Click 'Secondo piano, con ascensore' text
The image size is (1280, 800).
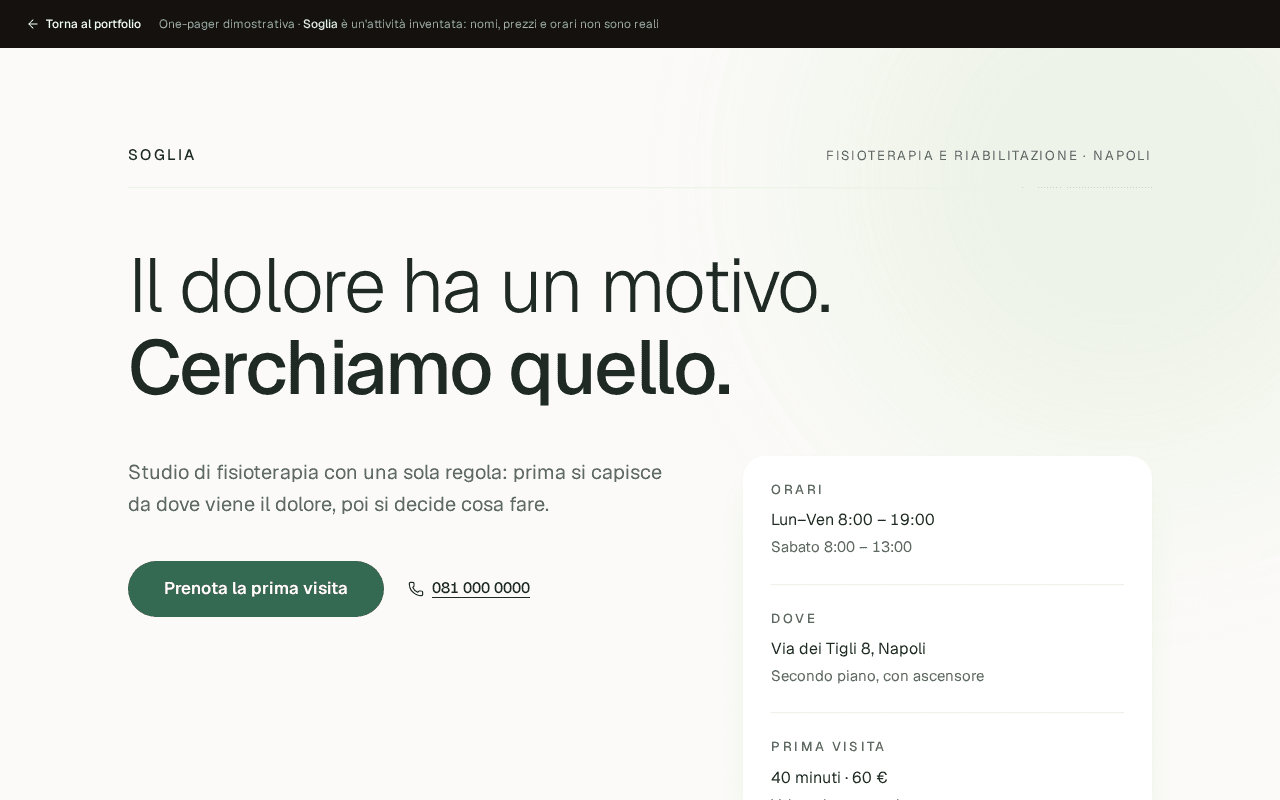877,676
